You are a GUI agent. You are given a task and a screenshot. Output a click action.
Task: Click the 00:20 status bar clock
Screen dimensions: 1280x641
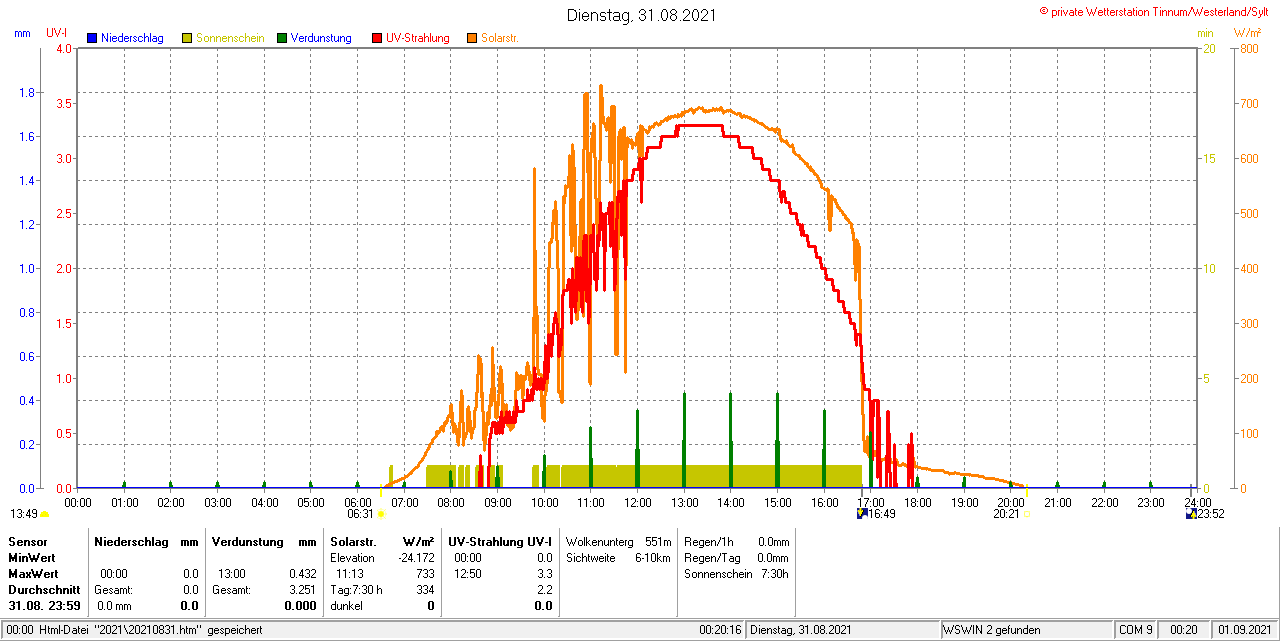click(x=1184, y=630)
